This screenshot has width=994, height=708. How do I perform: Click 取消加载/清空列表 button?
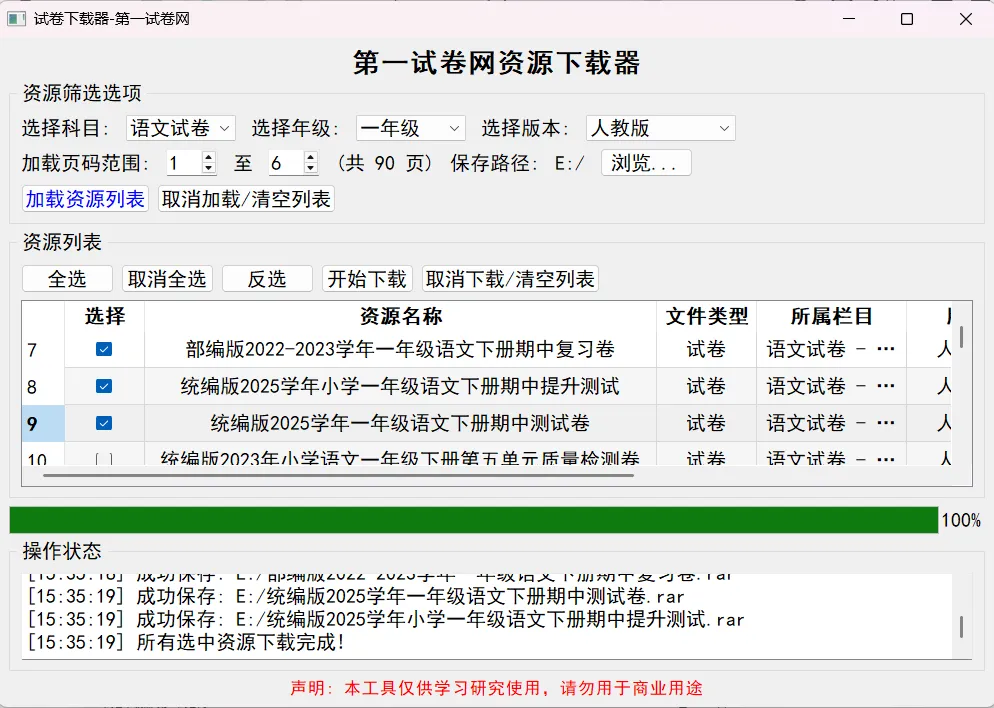(x=246, y=199)
